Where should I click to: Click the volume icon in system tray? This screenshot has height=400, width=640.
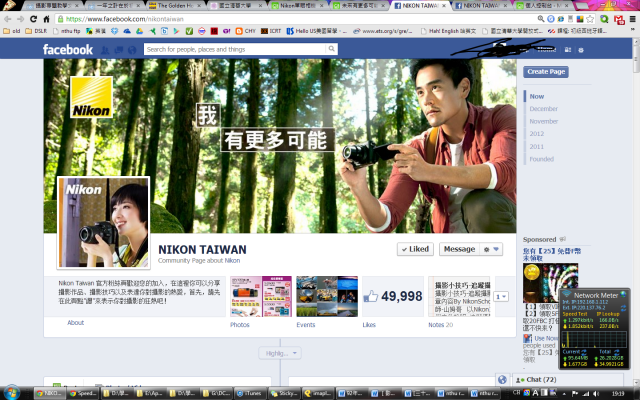coord(597,393)
